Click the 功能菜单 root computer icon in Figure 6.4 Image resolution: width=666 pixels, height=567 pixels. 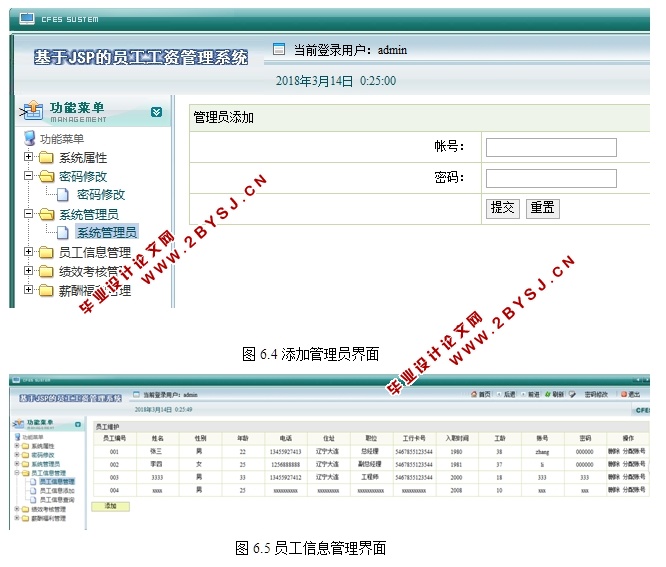tap(30, 138)
